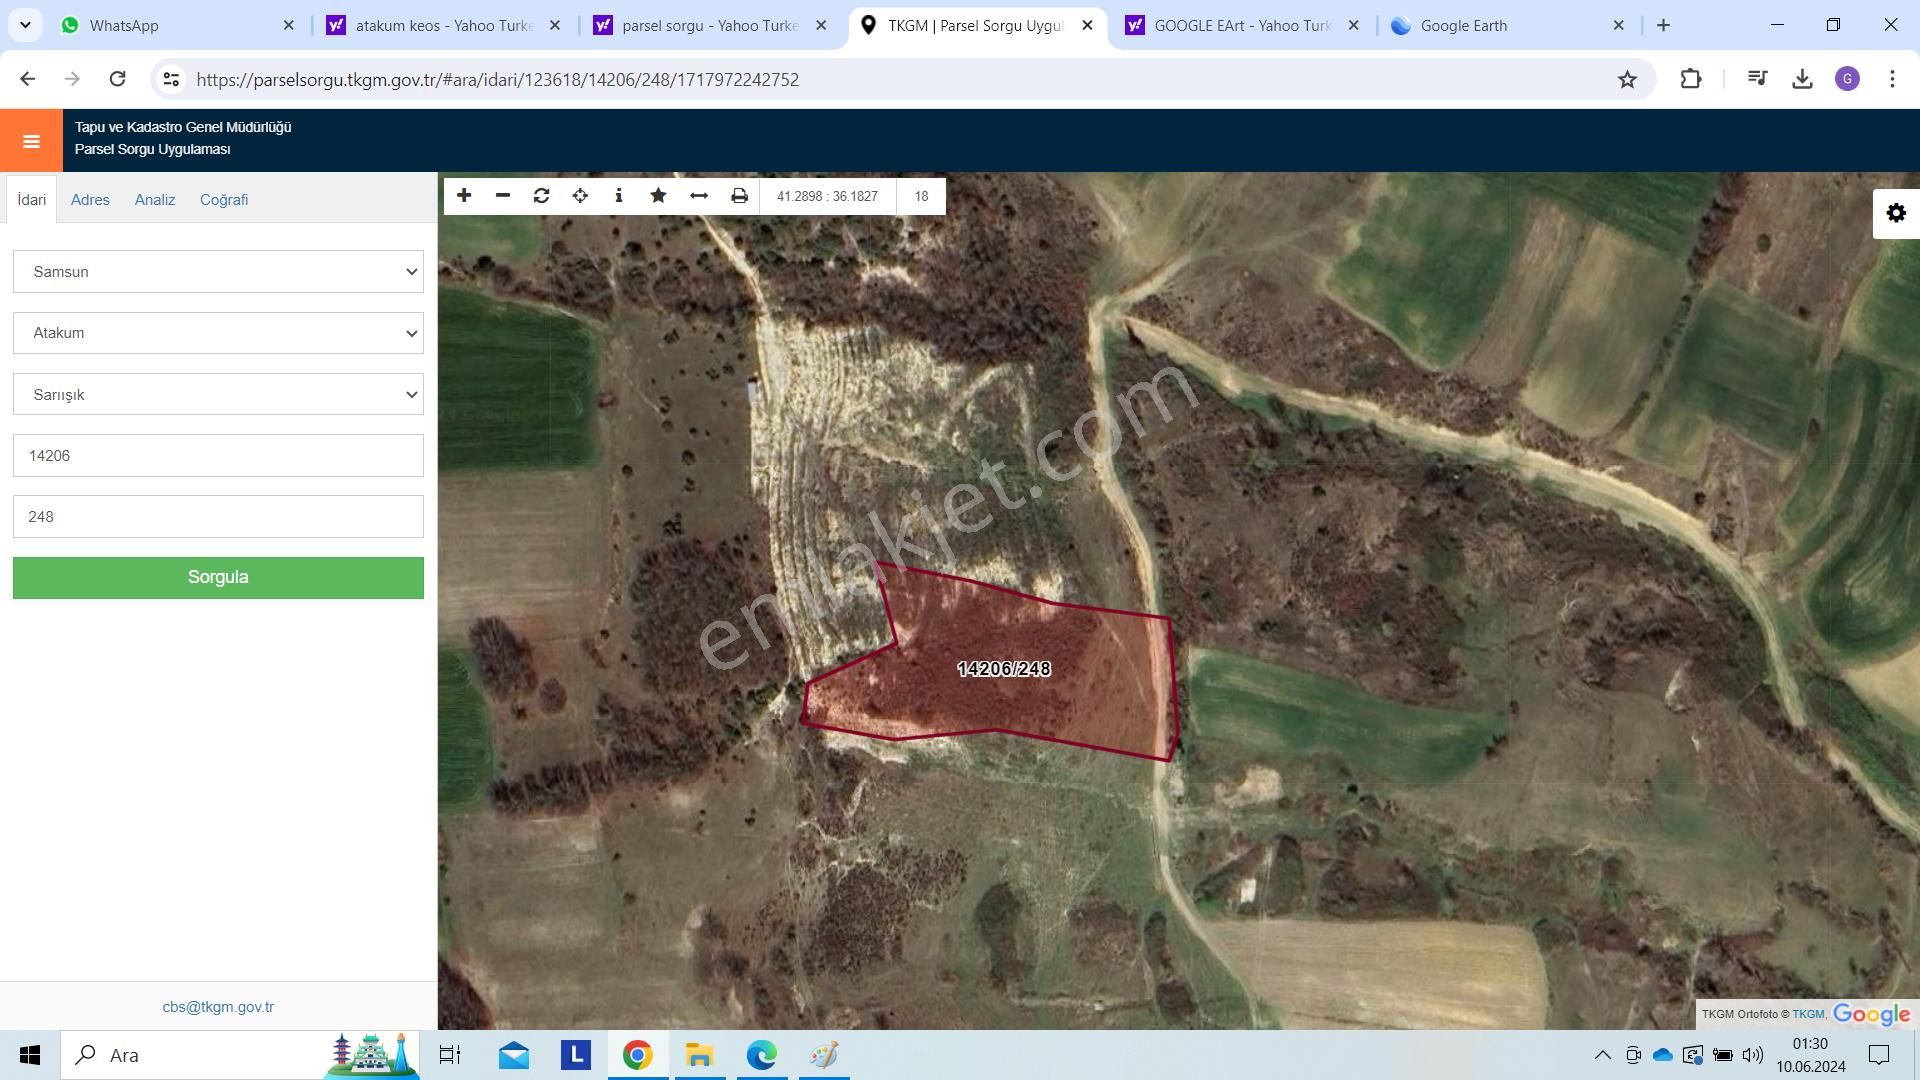Open favorites with the star icon

pos(657,196)
